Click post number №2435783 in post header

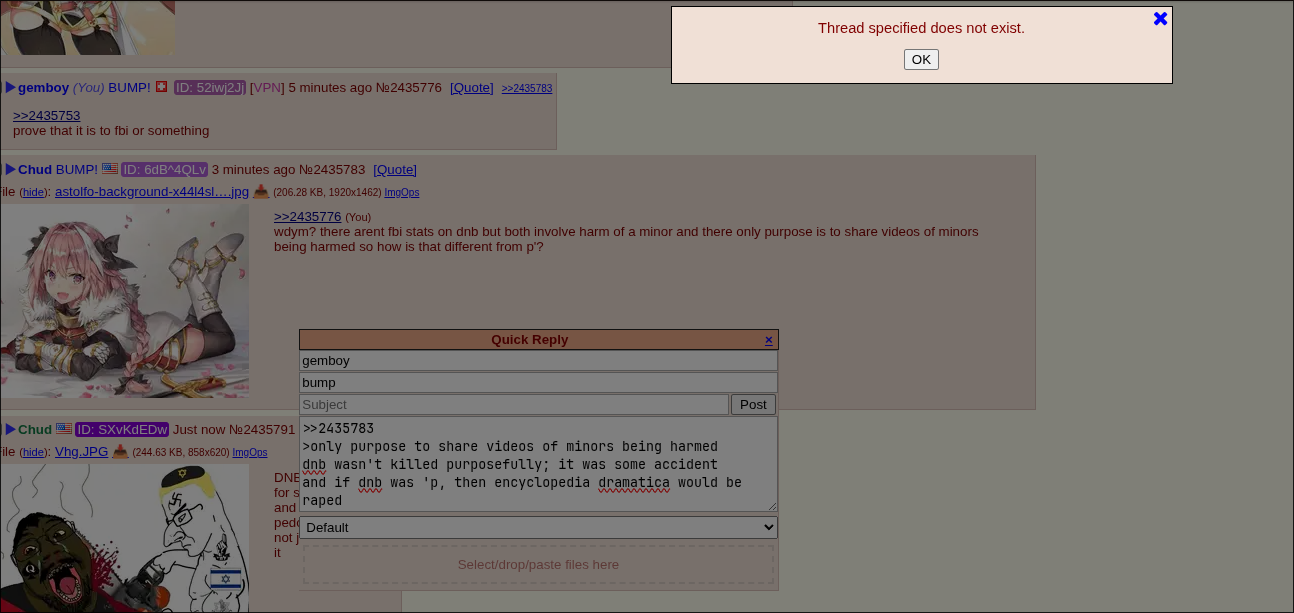coord(332,169)
